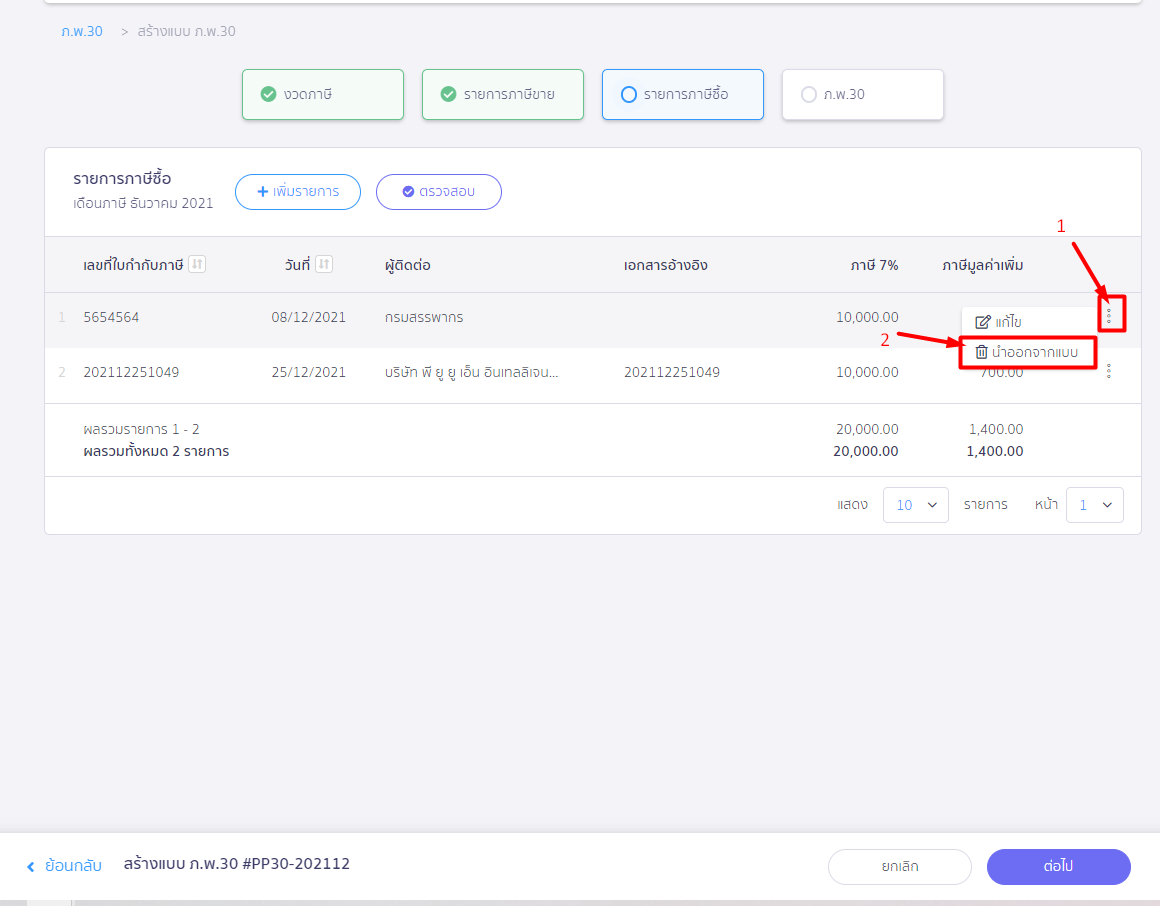The width and height of the screenshot is (1160, 906).
Task: Sort by tax invoice number column
Action: 197,265
